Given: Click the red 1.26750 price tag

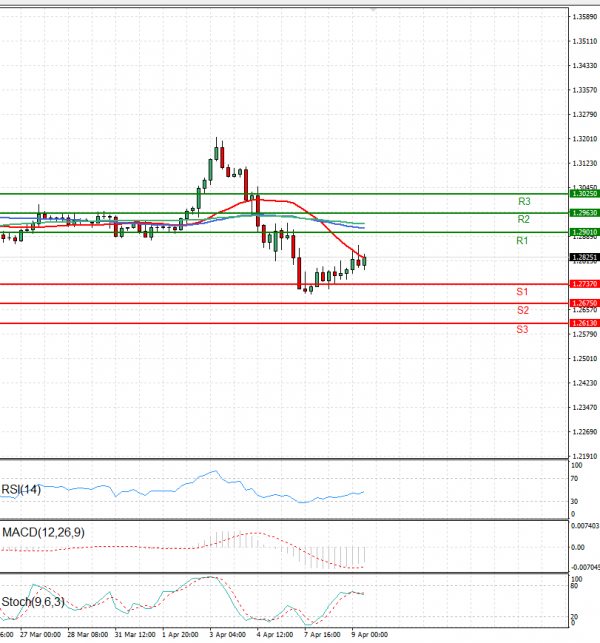Looking at the screenshot, I should (584, 303).
